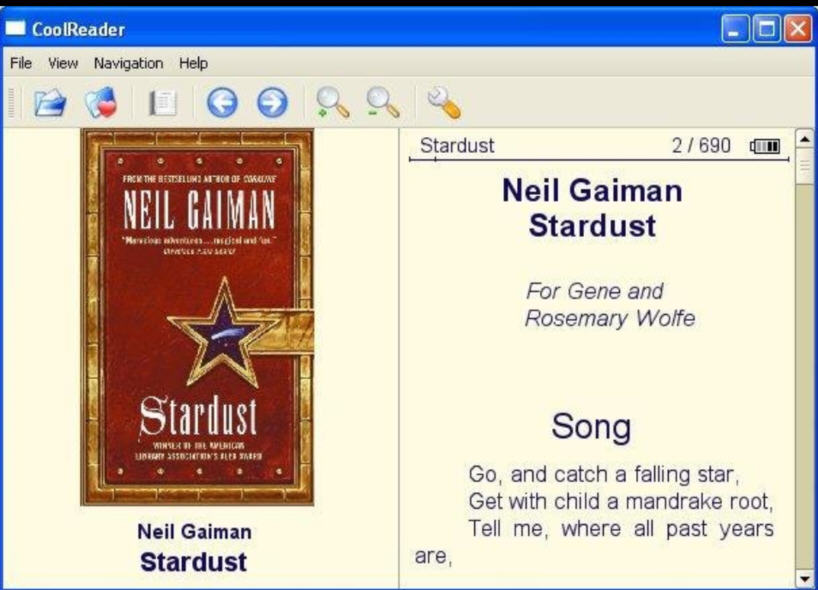
Task: Open recent books list via the heart icon
Action: 101,102
